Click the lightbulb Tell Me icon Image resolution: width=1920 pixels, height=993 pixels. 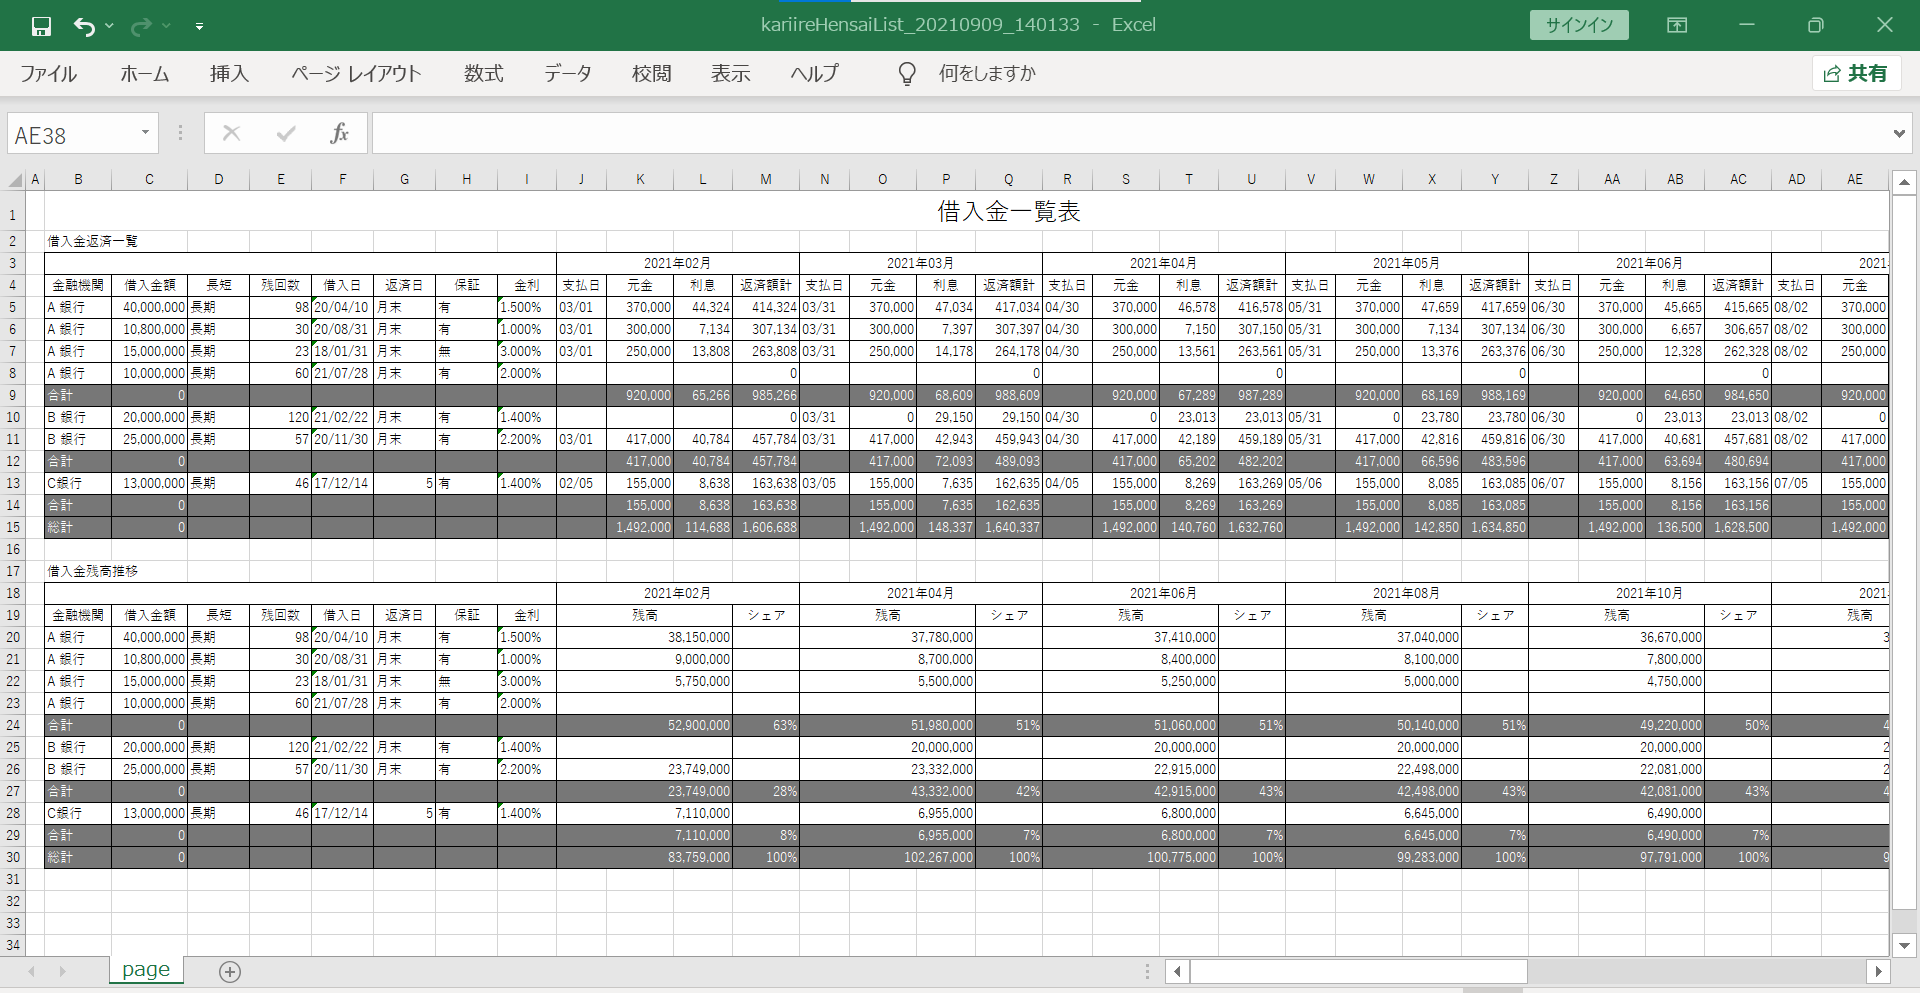(x=907, y=73)
